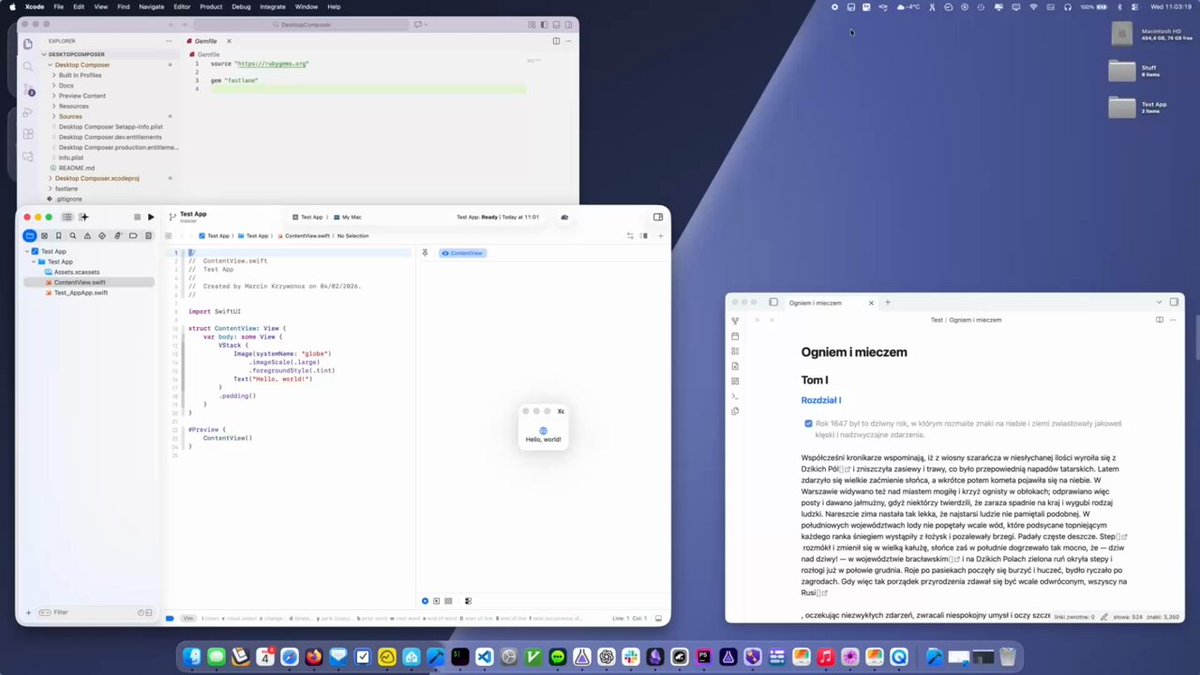Image resolution: width=1200 pixels, height=675 pixels.
Task: Select Test_AppApp.swift in Xcode navigator
Action: (80, 293)
